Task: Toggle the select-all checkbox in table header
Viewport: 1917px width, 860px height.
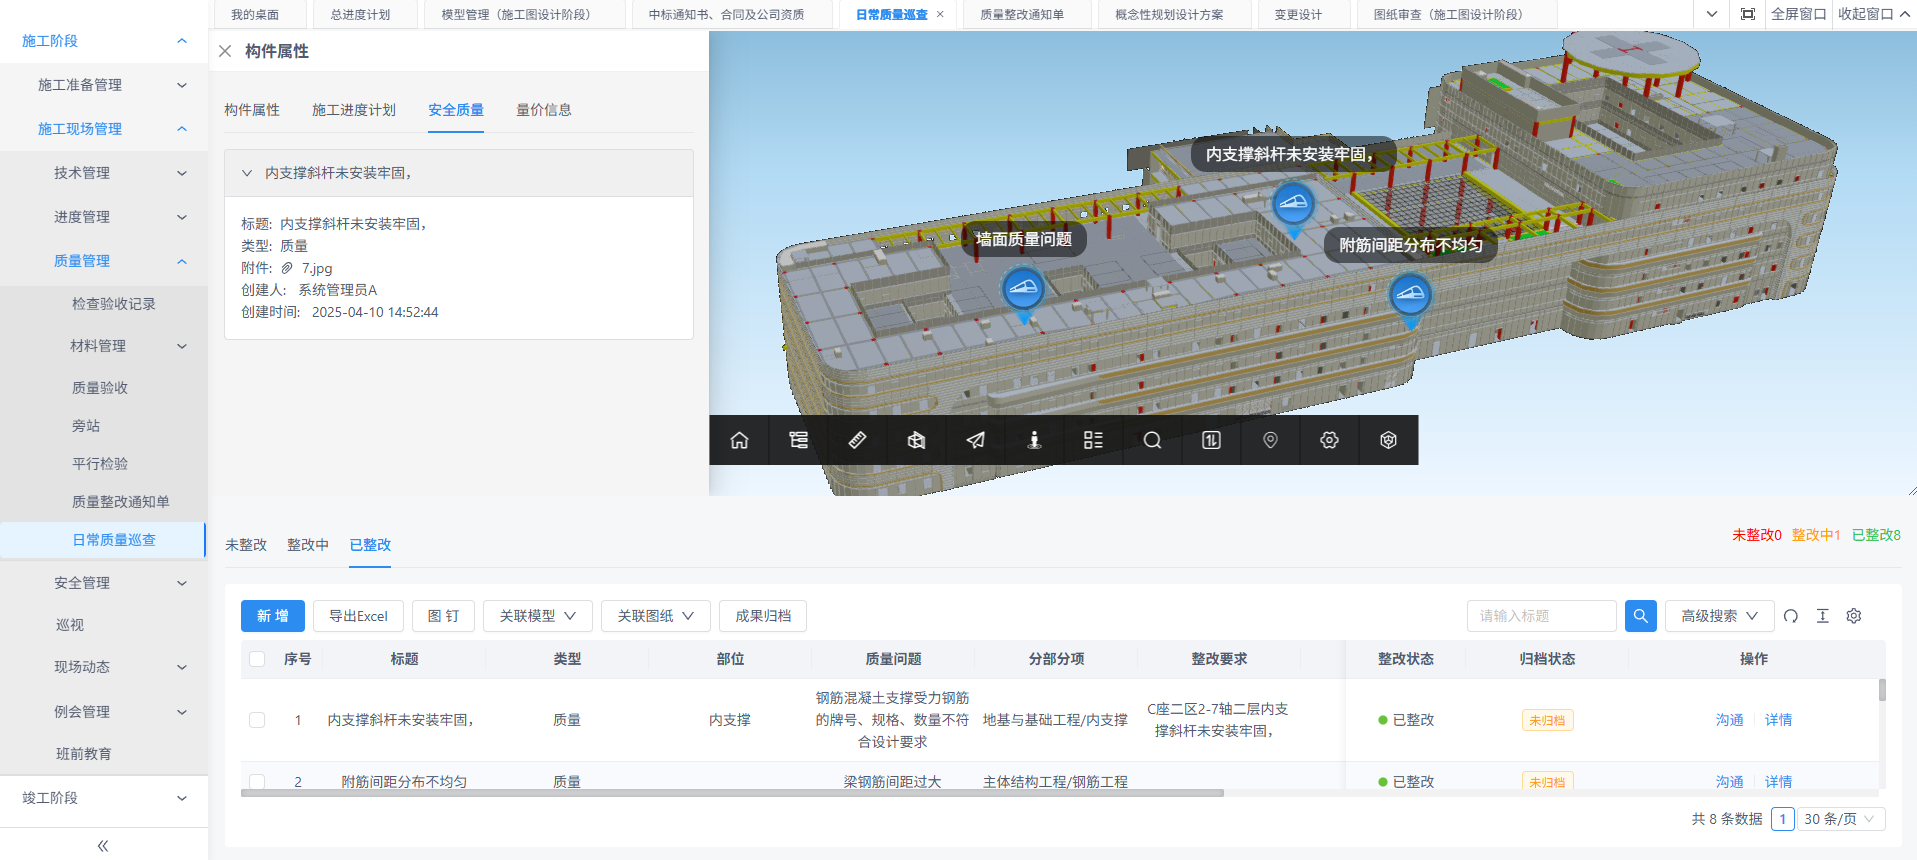Action: 257,659
